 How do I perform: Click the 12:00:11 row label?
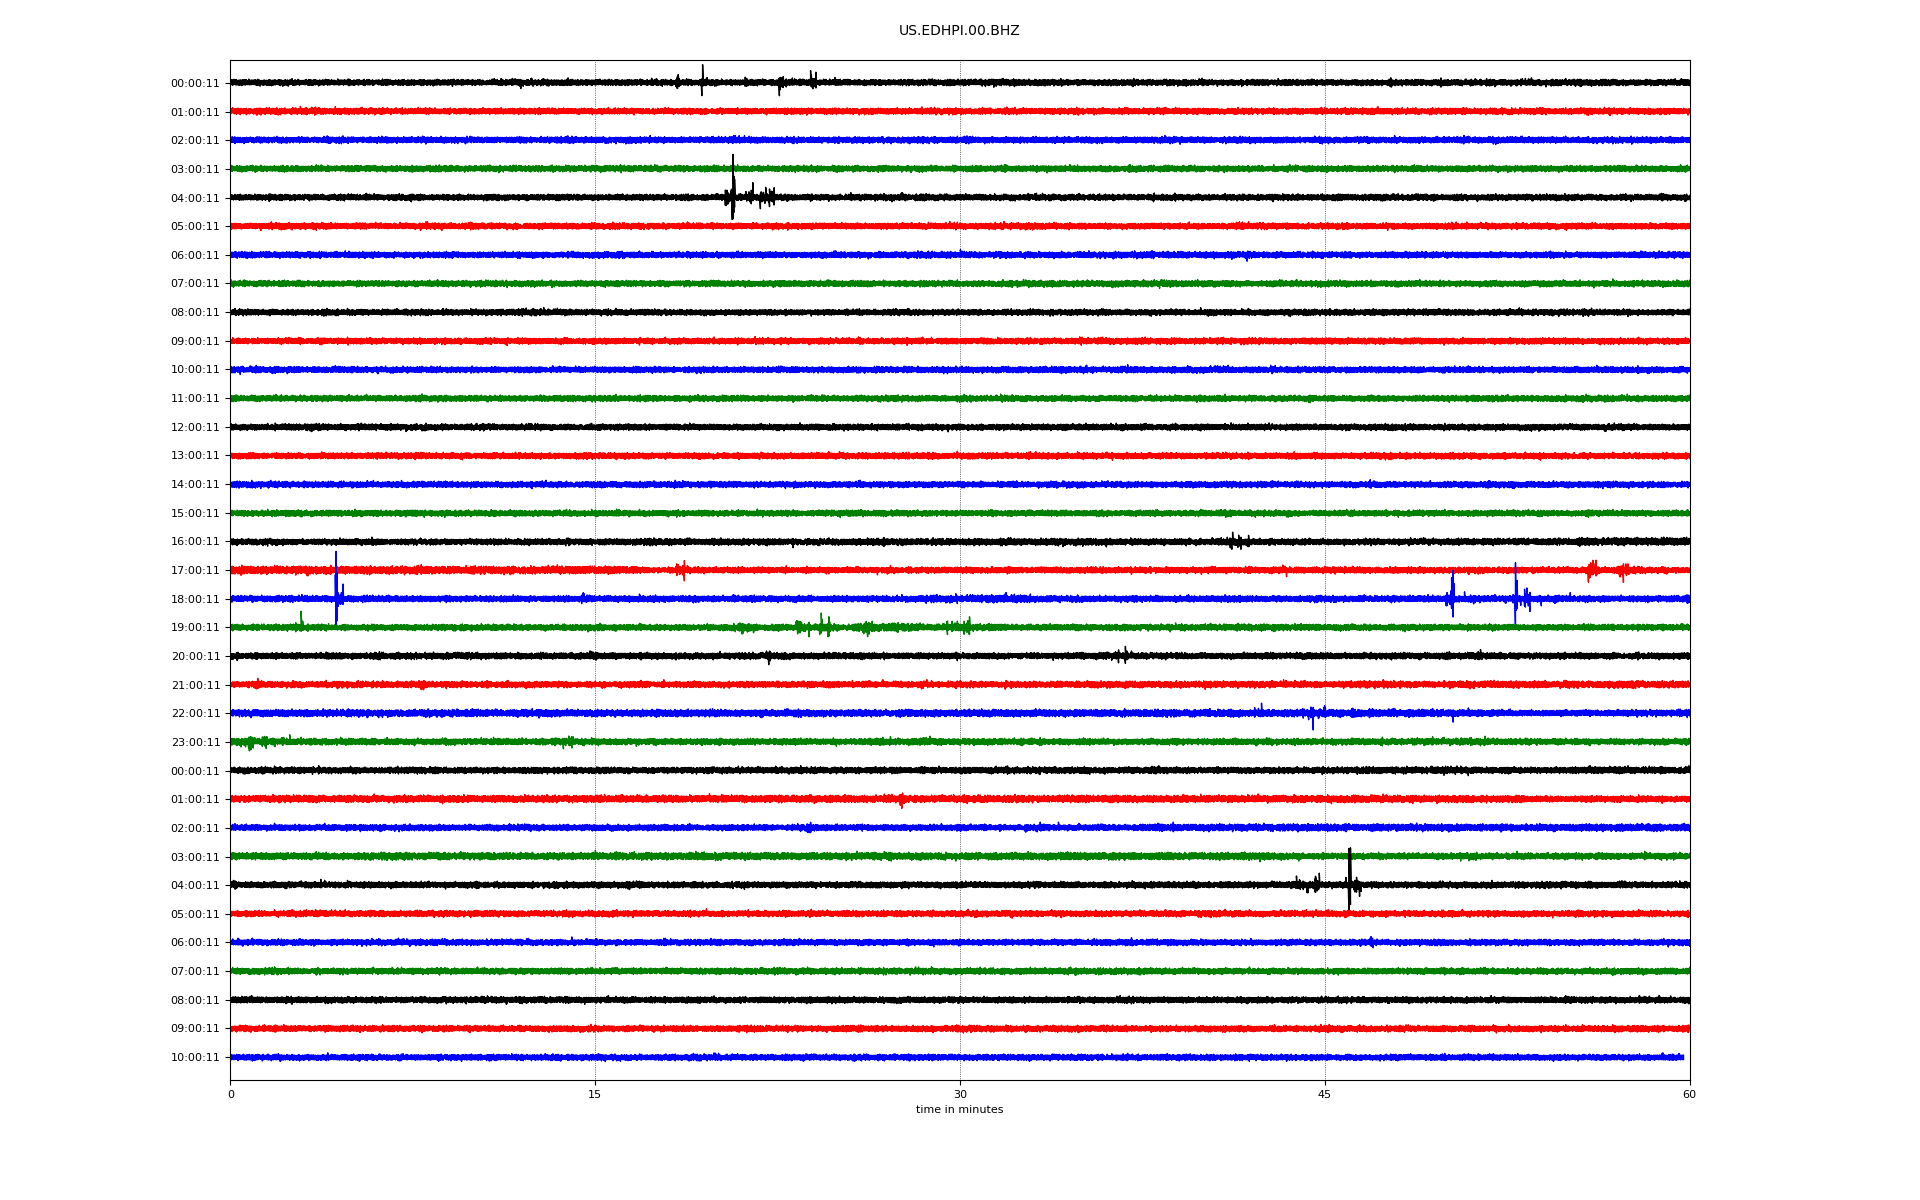(x=195, y=428)
